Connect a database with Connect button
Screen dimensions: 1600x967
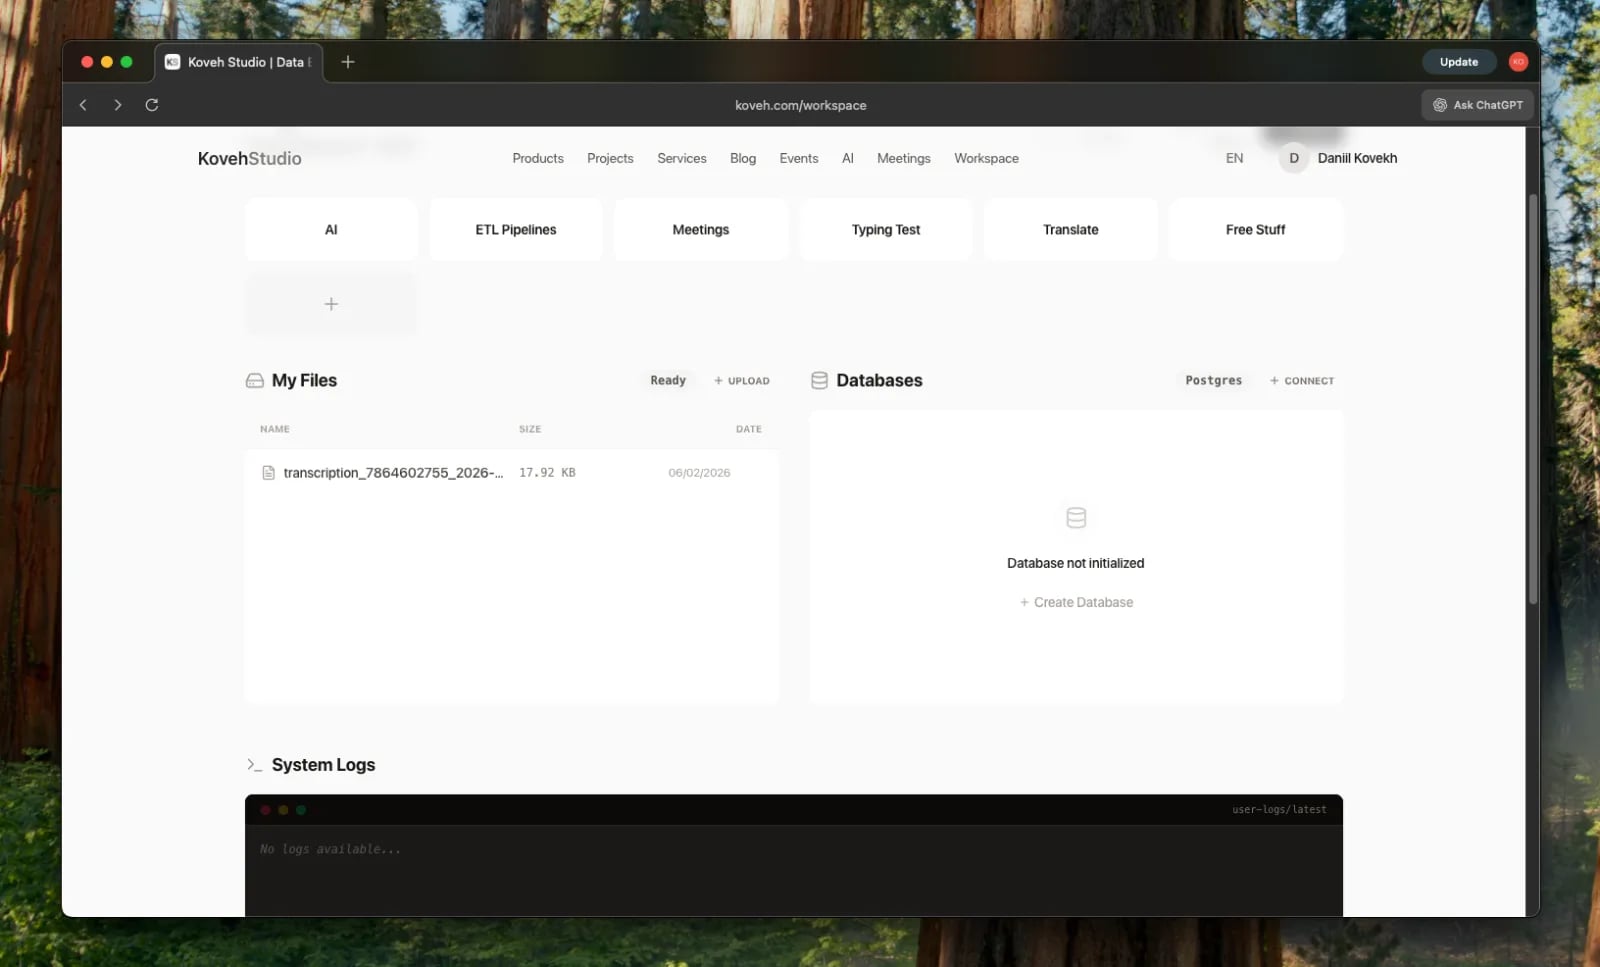[1302, 381]
